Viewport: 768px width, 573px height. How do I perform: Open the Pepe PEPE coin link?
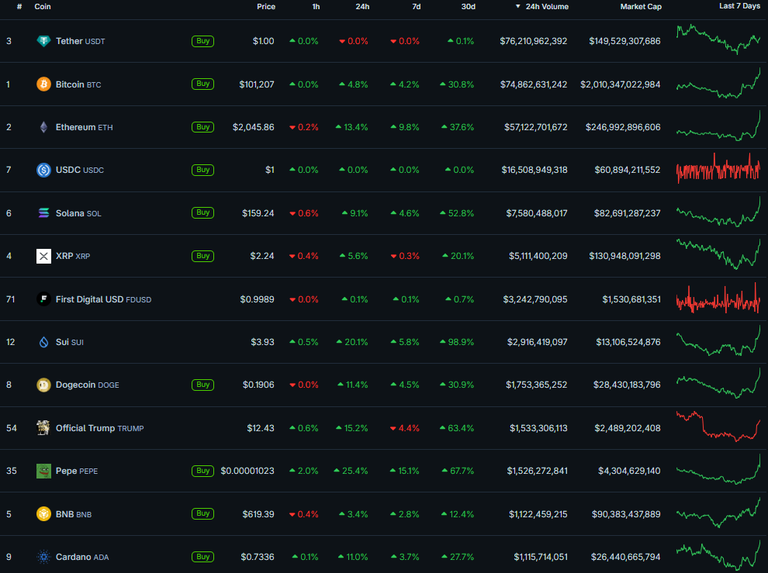click(x=77, y=471)
